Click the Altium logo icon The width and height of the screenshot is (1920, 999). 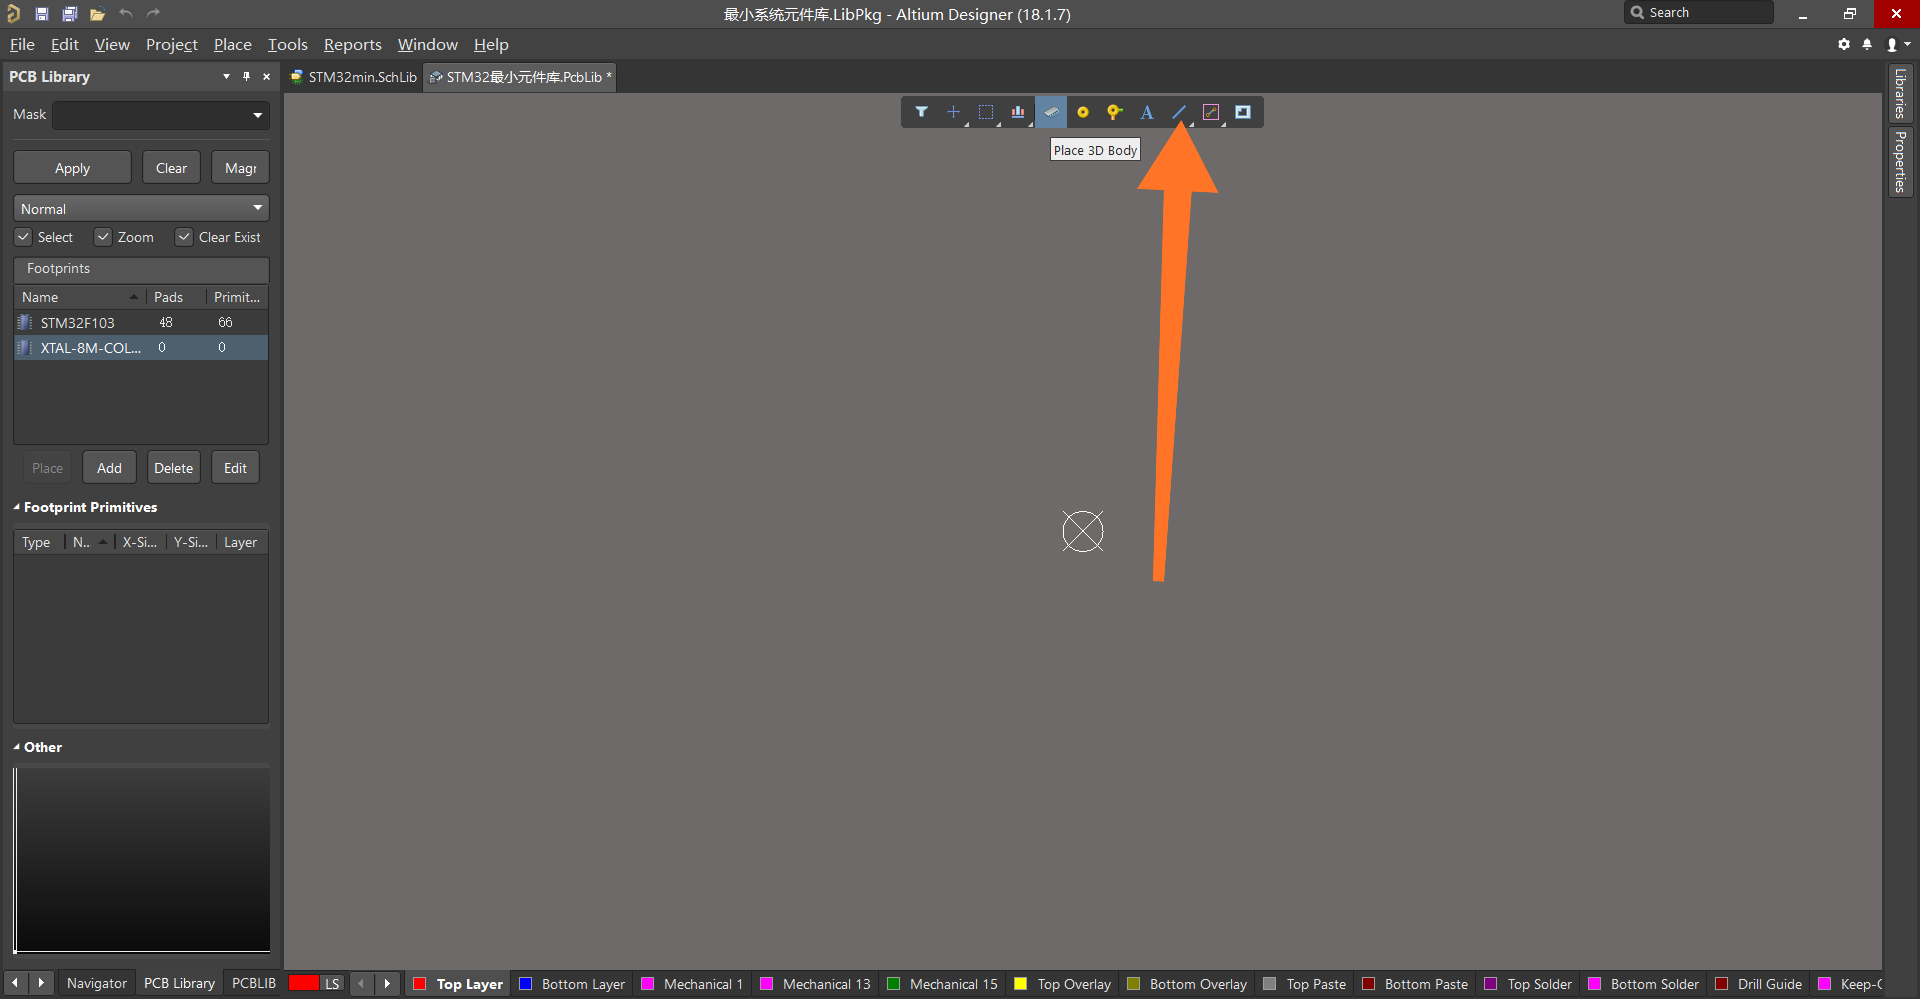[13, 14]
